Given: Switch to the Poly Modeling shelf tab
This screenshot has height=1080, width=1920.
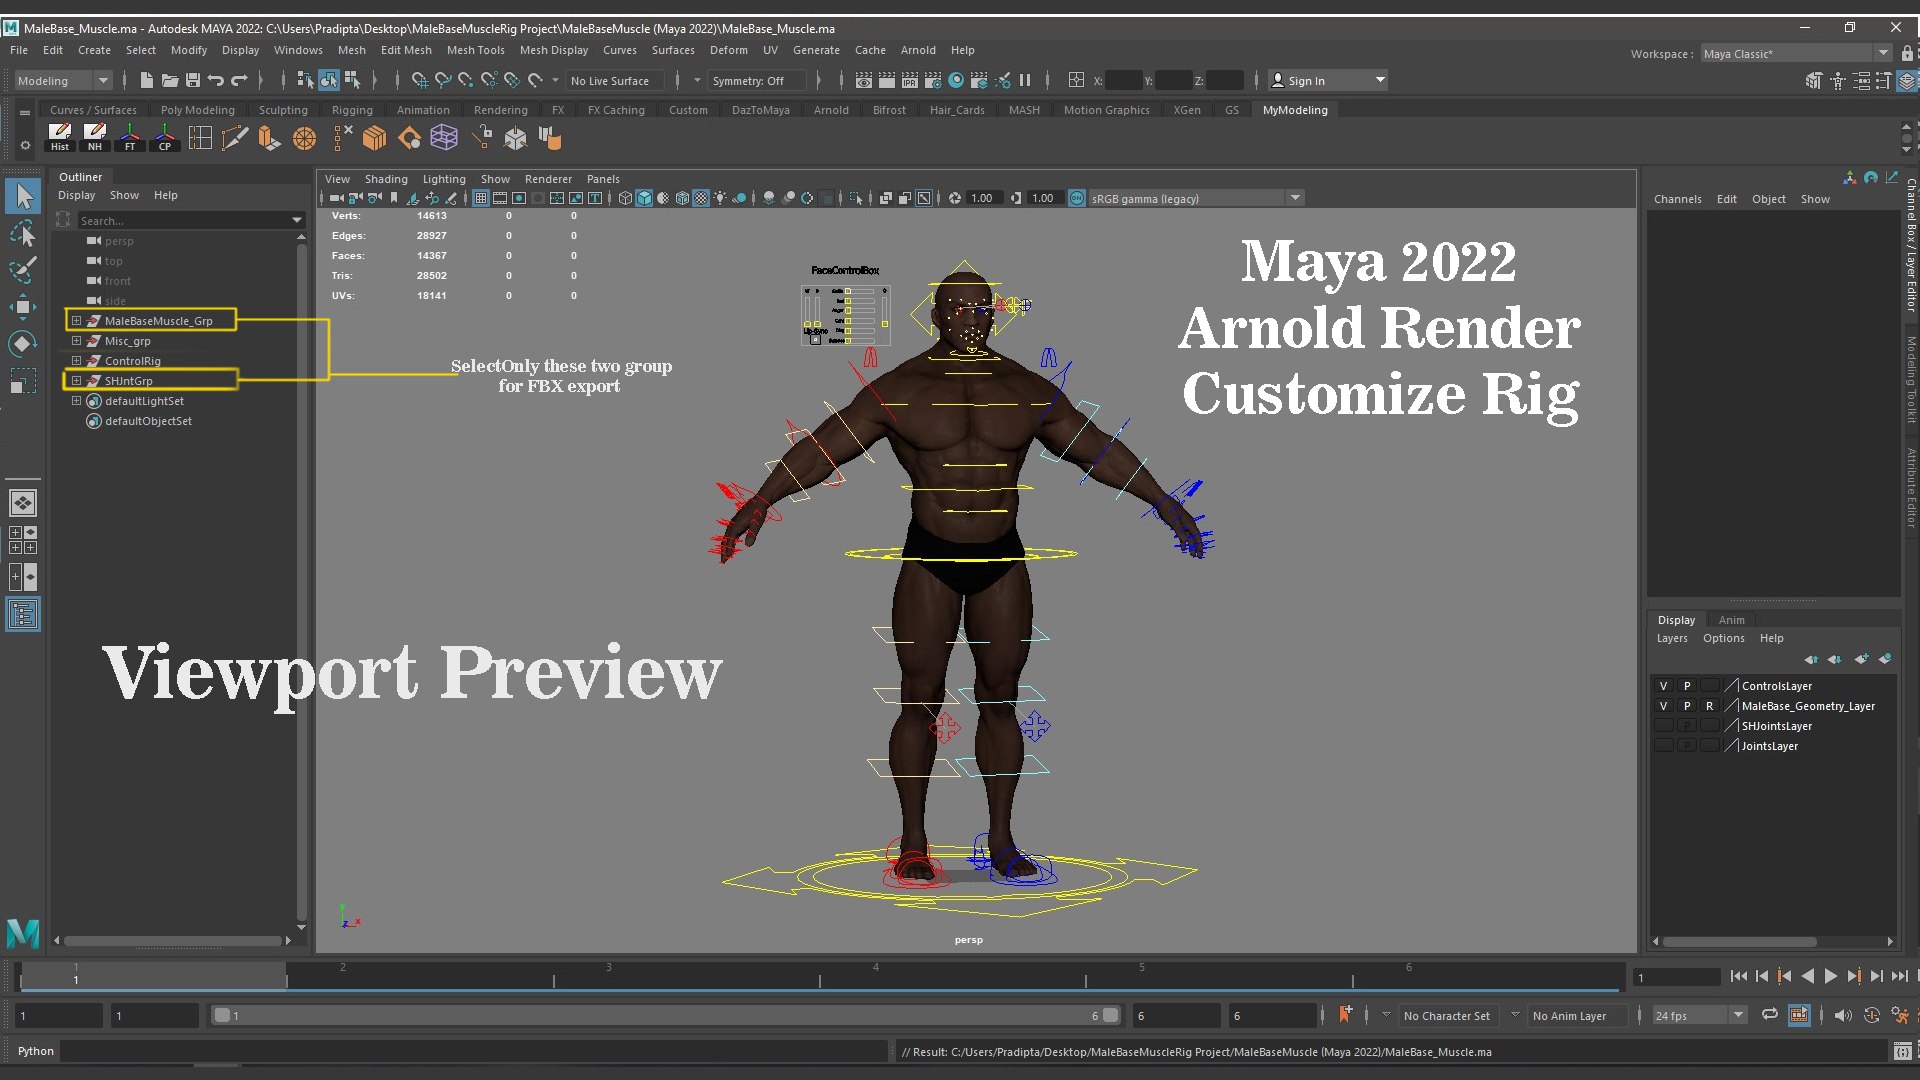Looking at the screenshot, I should pos(197,110).
